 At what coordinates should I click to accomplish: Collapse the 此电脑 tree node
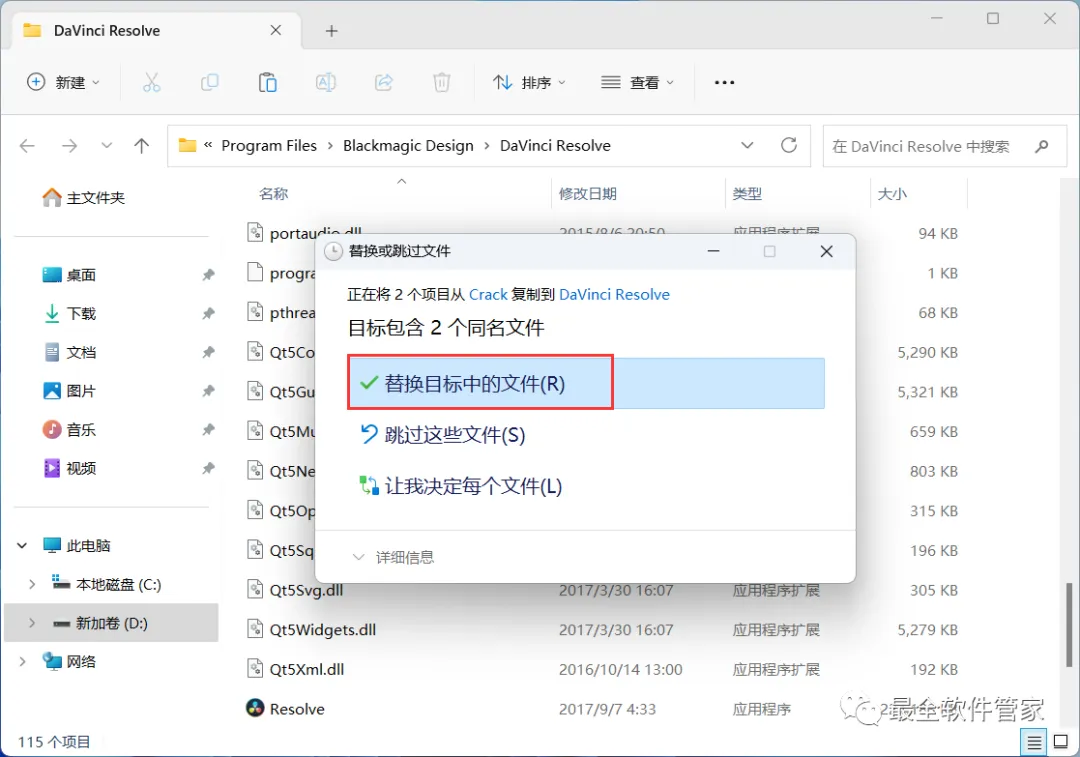click(22, 546)
